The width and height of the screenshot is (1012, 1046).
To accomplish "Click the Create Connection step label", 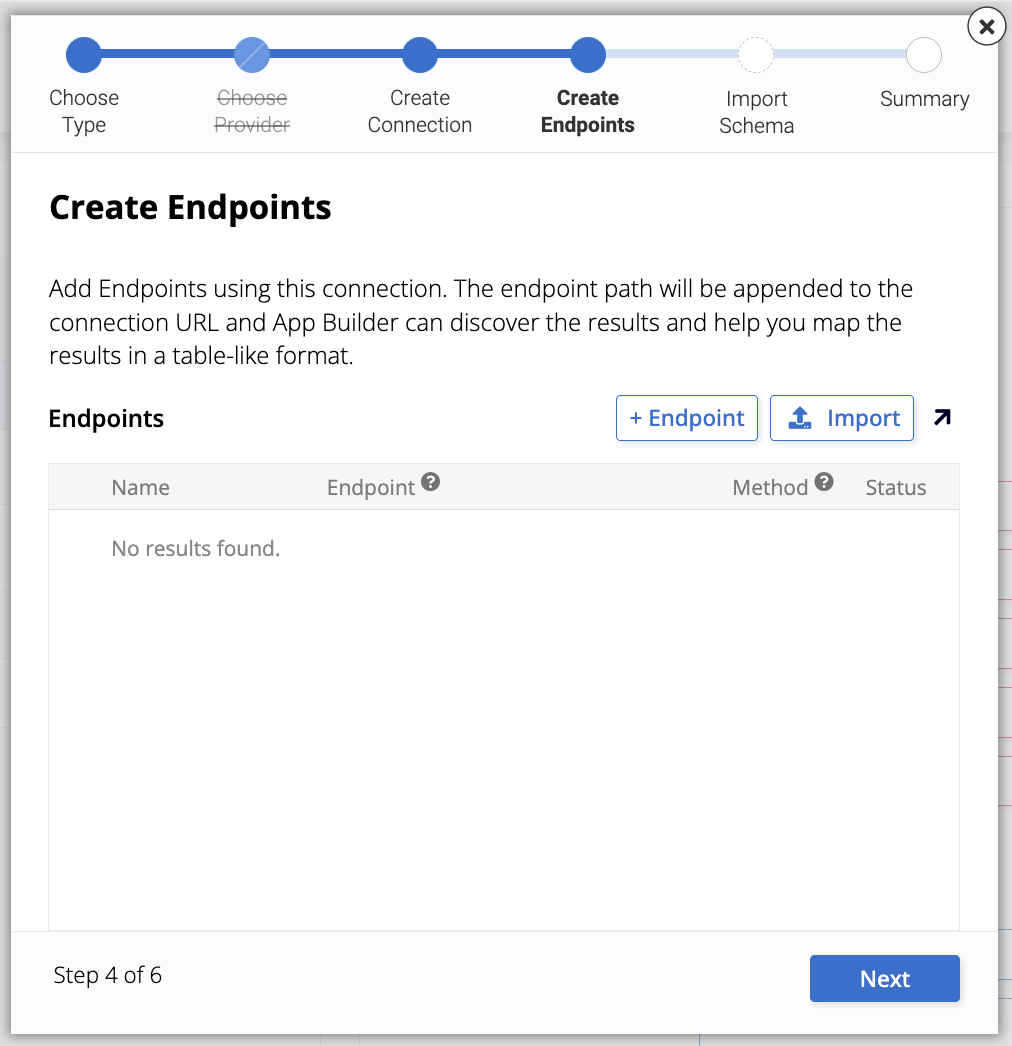I will 420,112.
